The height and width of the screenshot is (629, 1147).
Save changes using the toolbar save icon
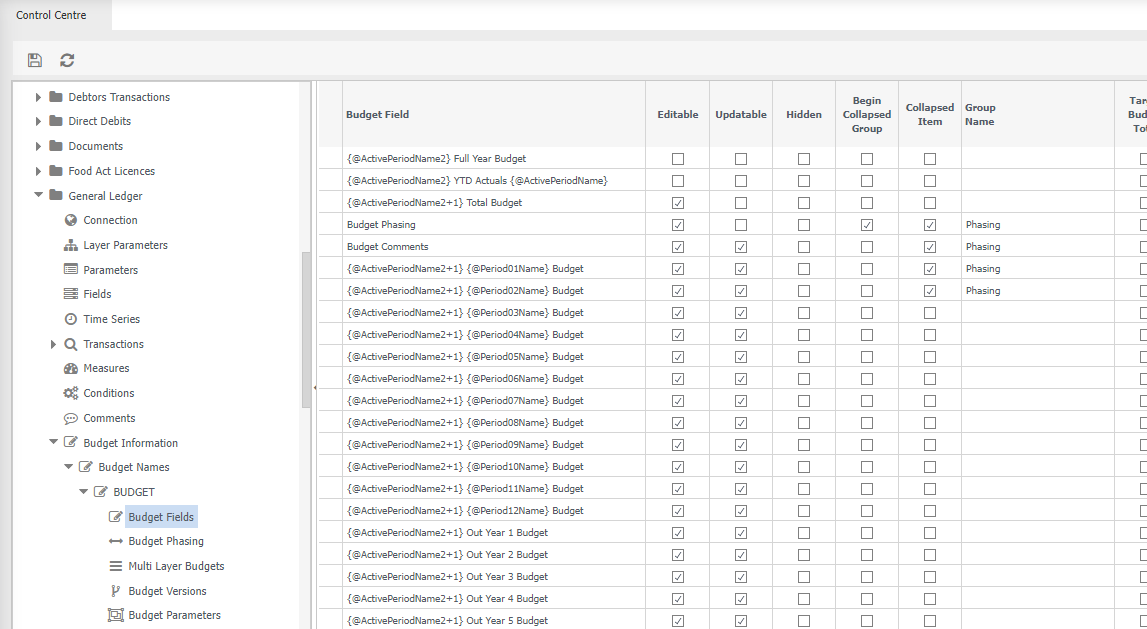tap(35, 60)
